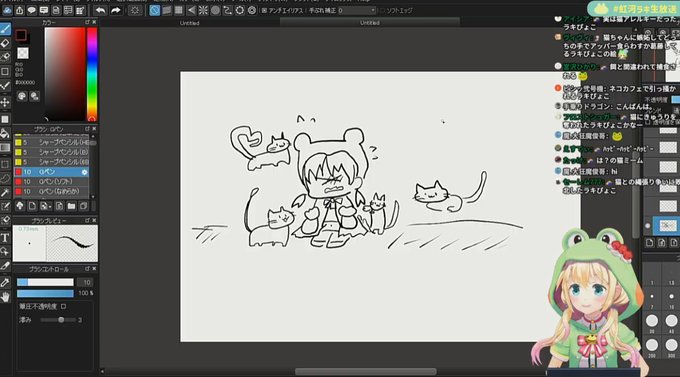
Task: Select the Brush tool in the left toolbar
Action: (5, 29)
